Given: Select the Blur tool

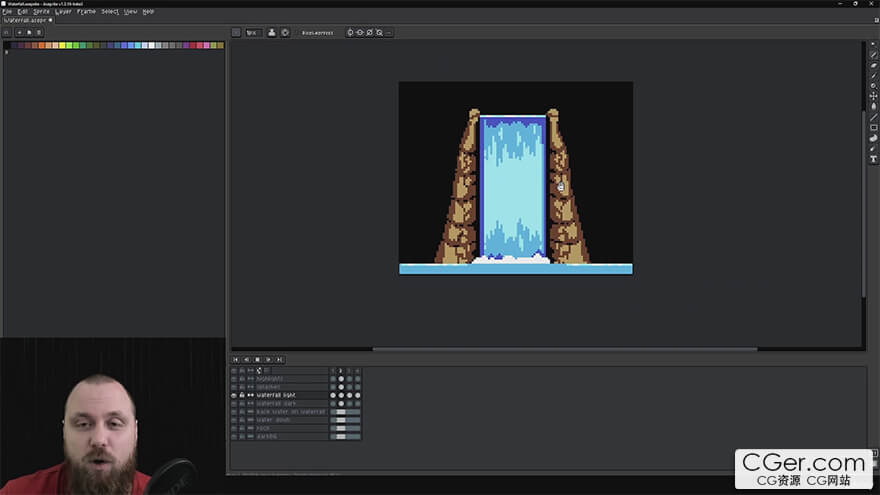Looking at the screenshot, I should pos(873,149).
